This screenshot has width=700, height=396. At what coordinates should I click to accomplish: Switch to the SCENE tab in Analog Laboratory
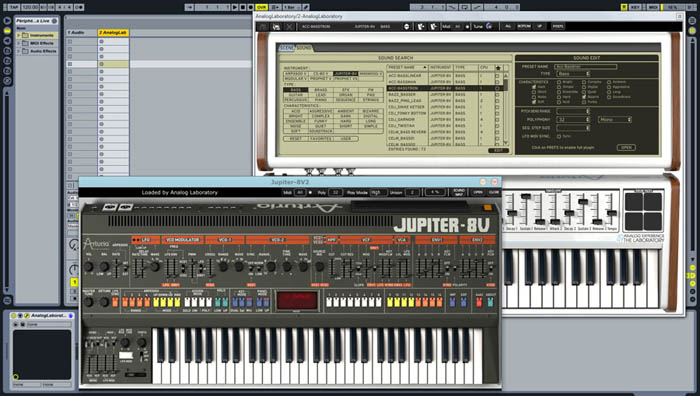(287, 48)
